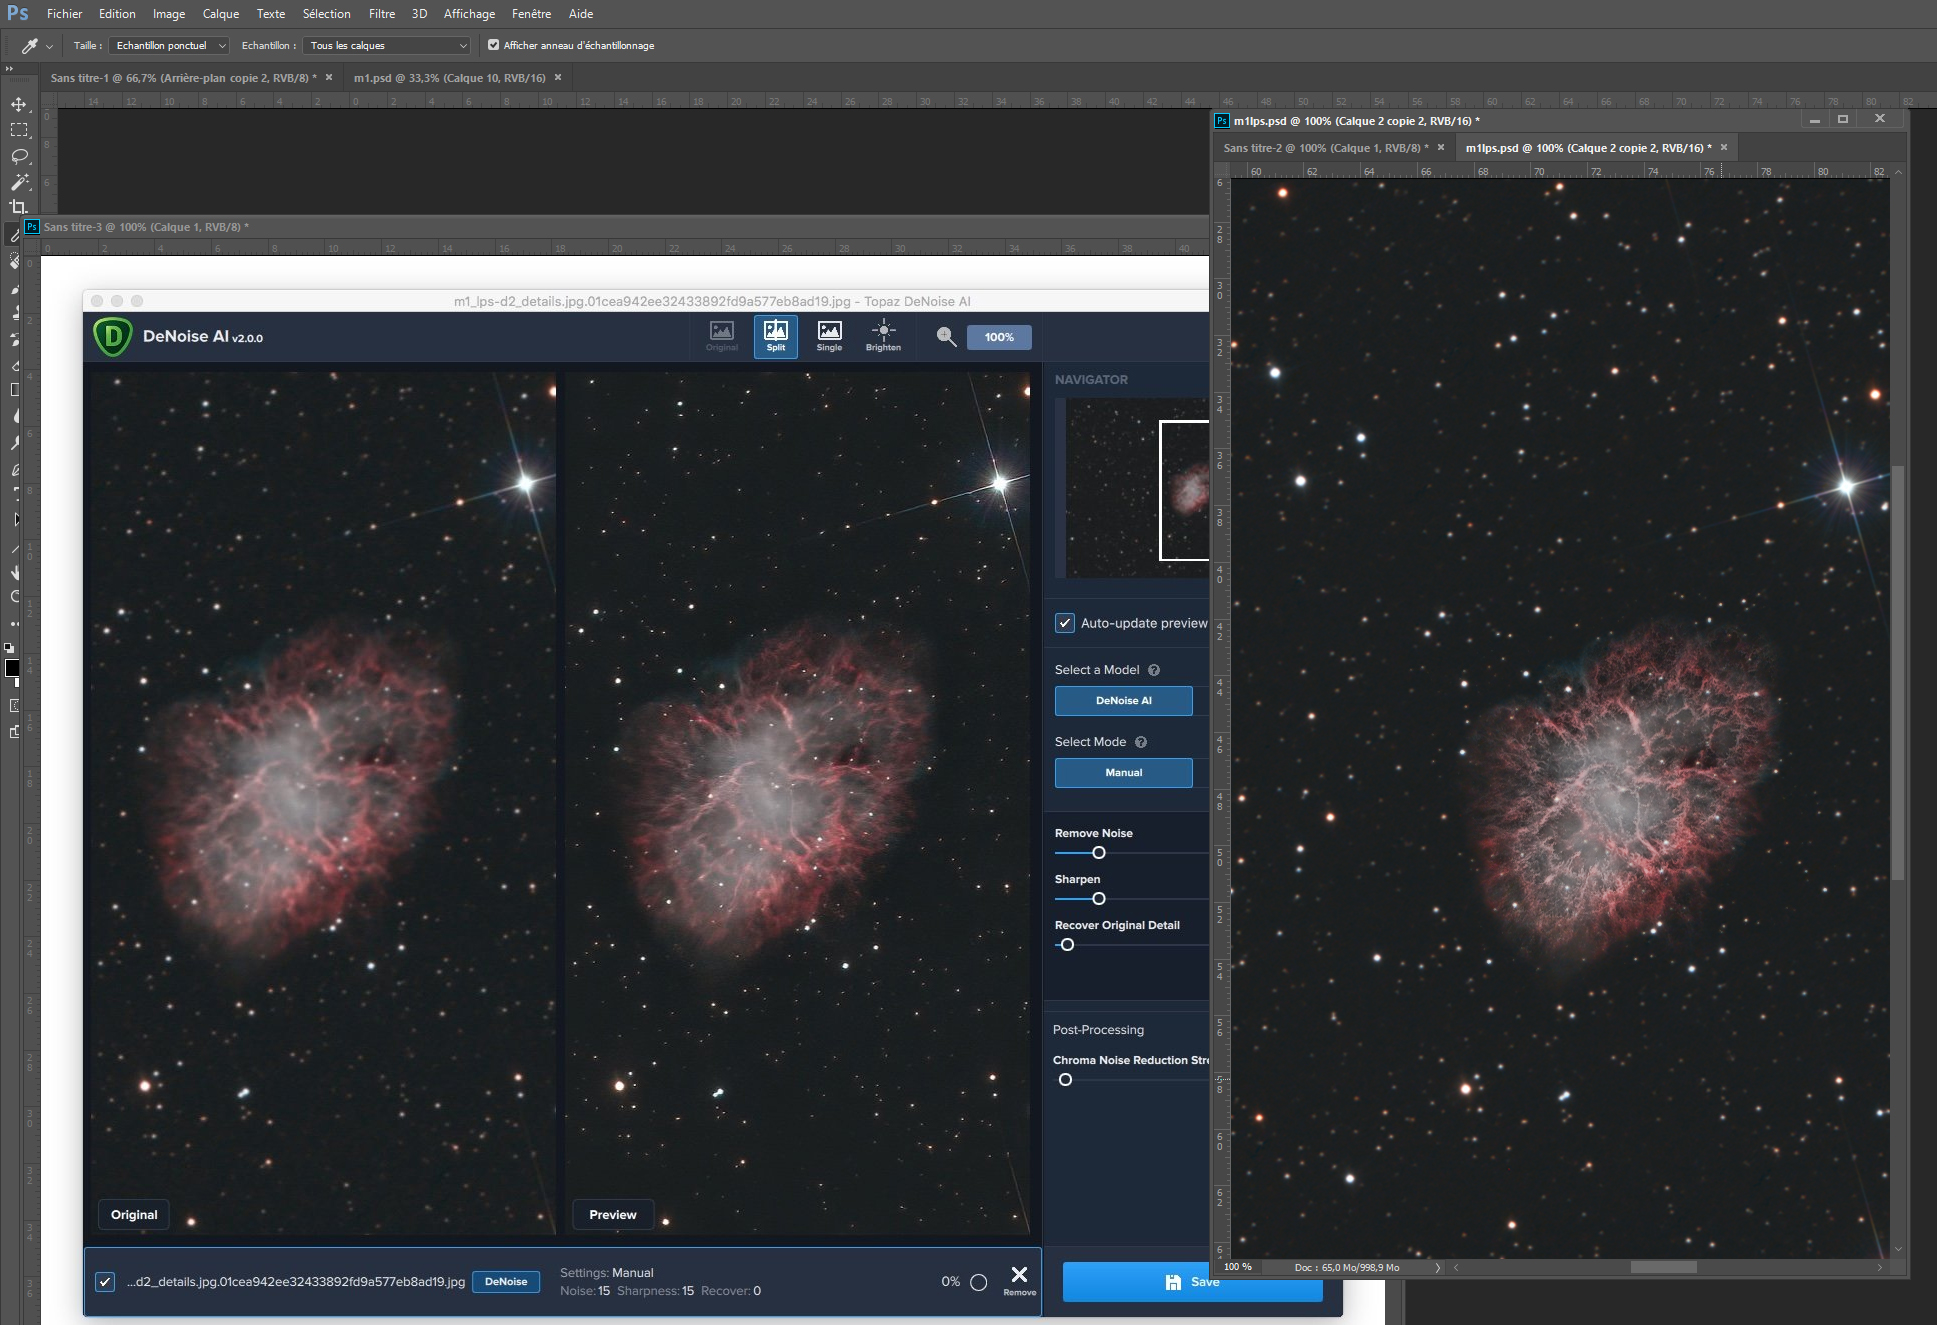Uncheck Afficher anneau d'échantillonnage
The image size is (1937, 1325).
(x=493, y=45)
